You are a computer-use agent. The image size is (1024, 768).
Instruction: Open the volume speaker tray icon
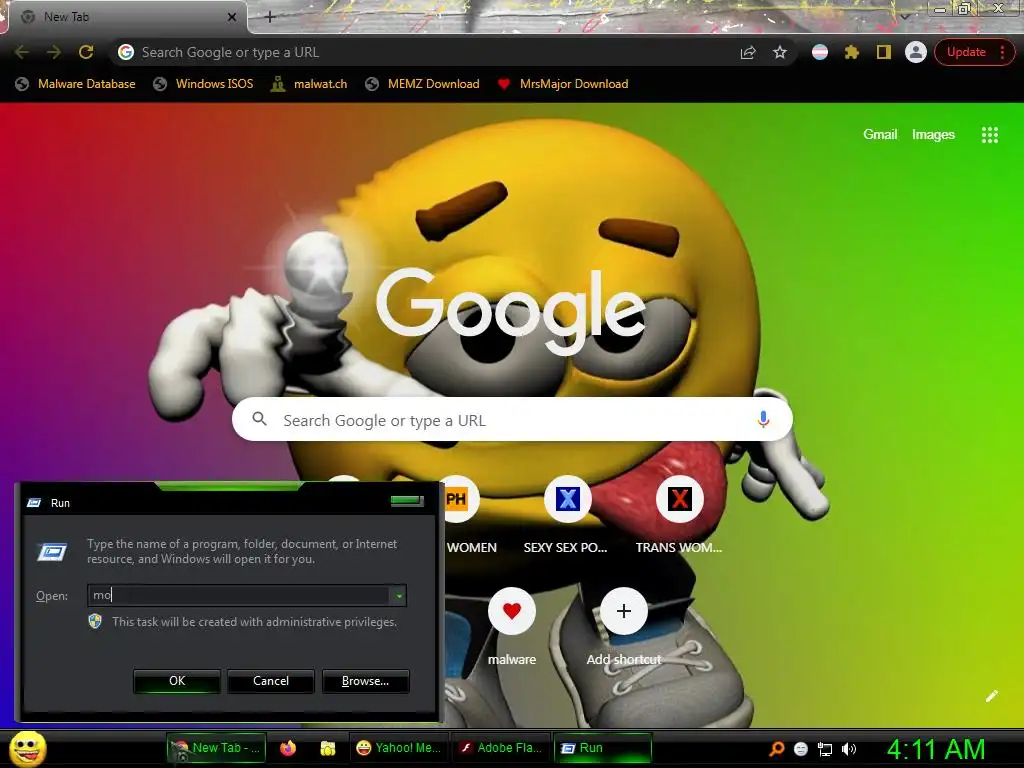tap(848, 749)
